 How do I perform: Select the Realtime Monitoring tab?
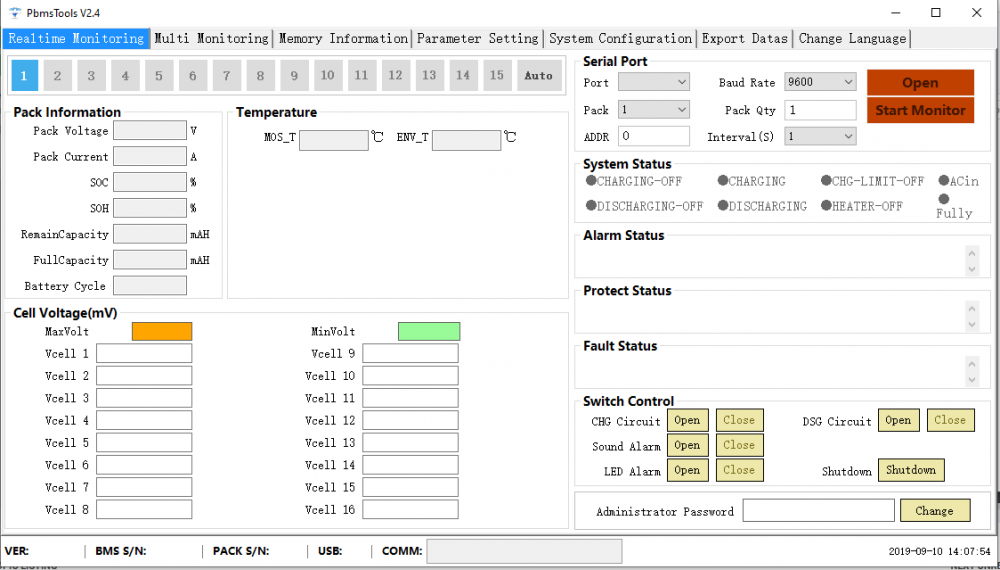click(76, 38)
